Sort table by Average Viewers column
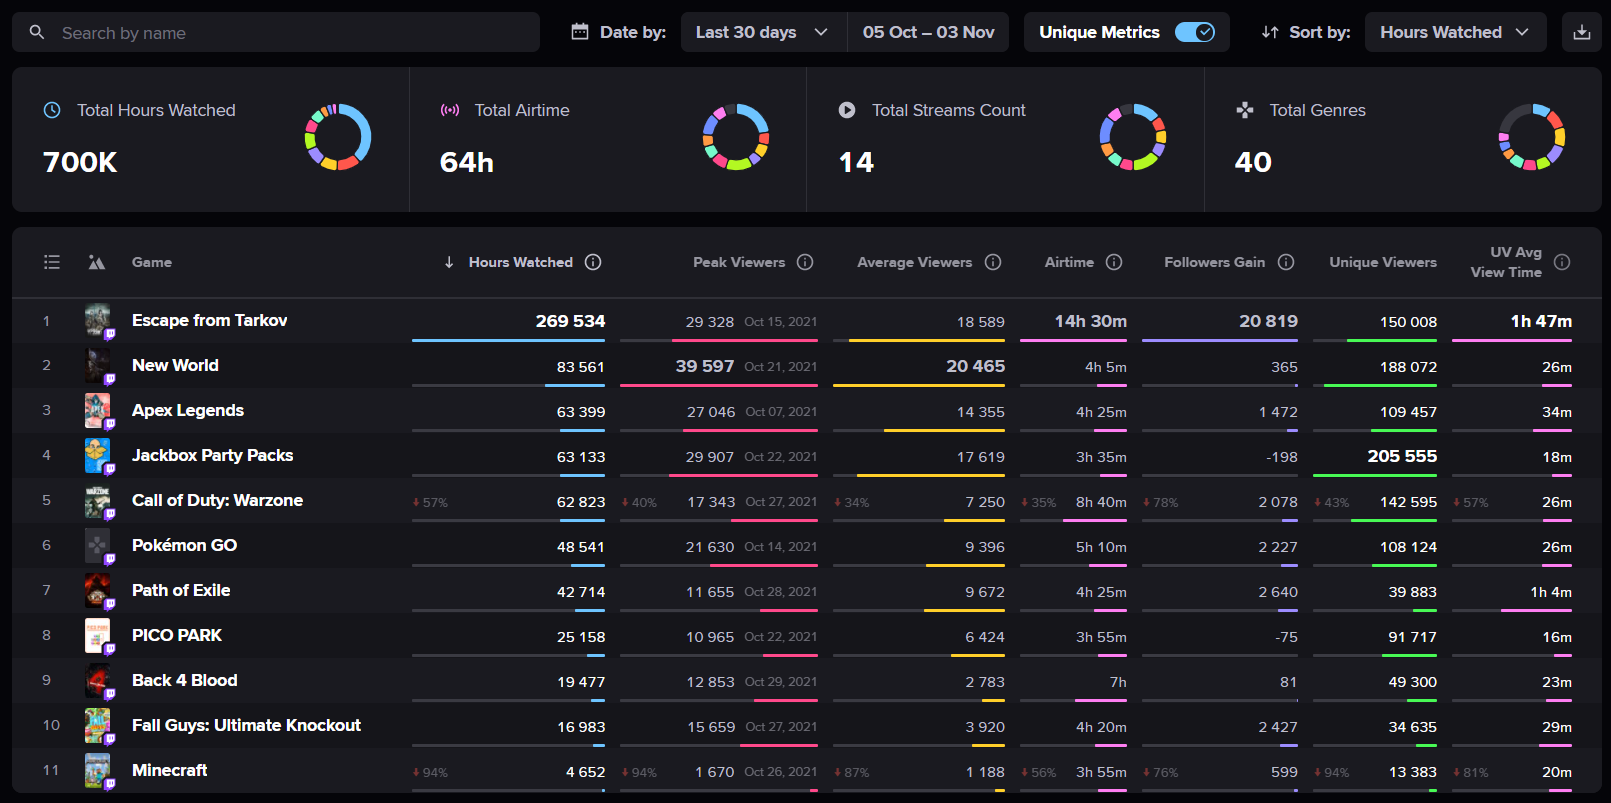1611x803 pixels. [x=914, y=262]
